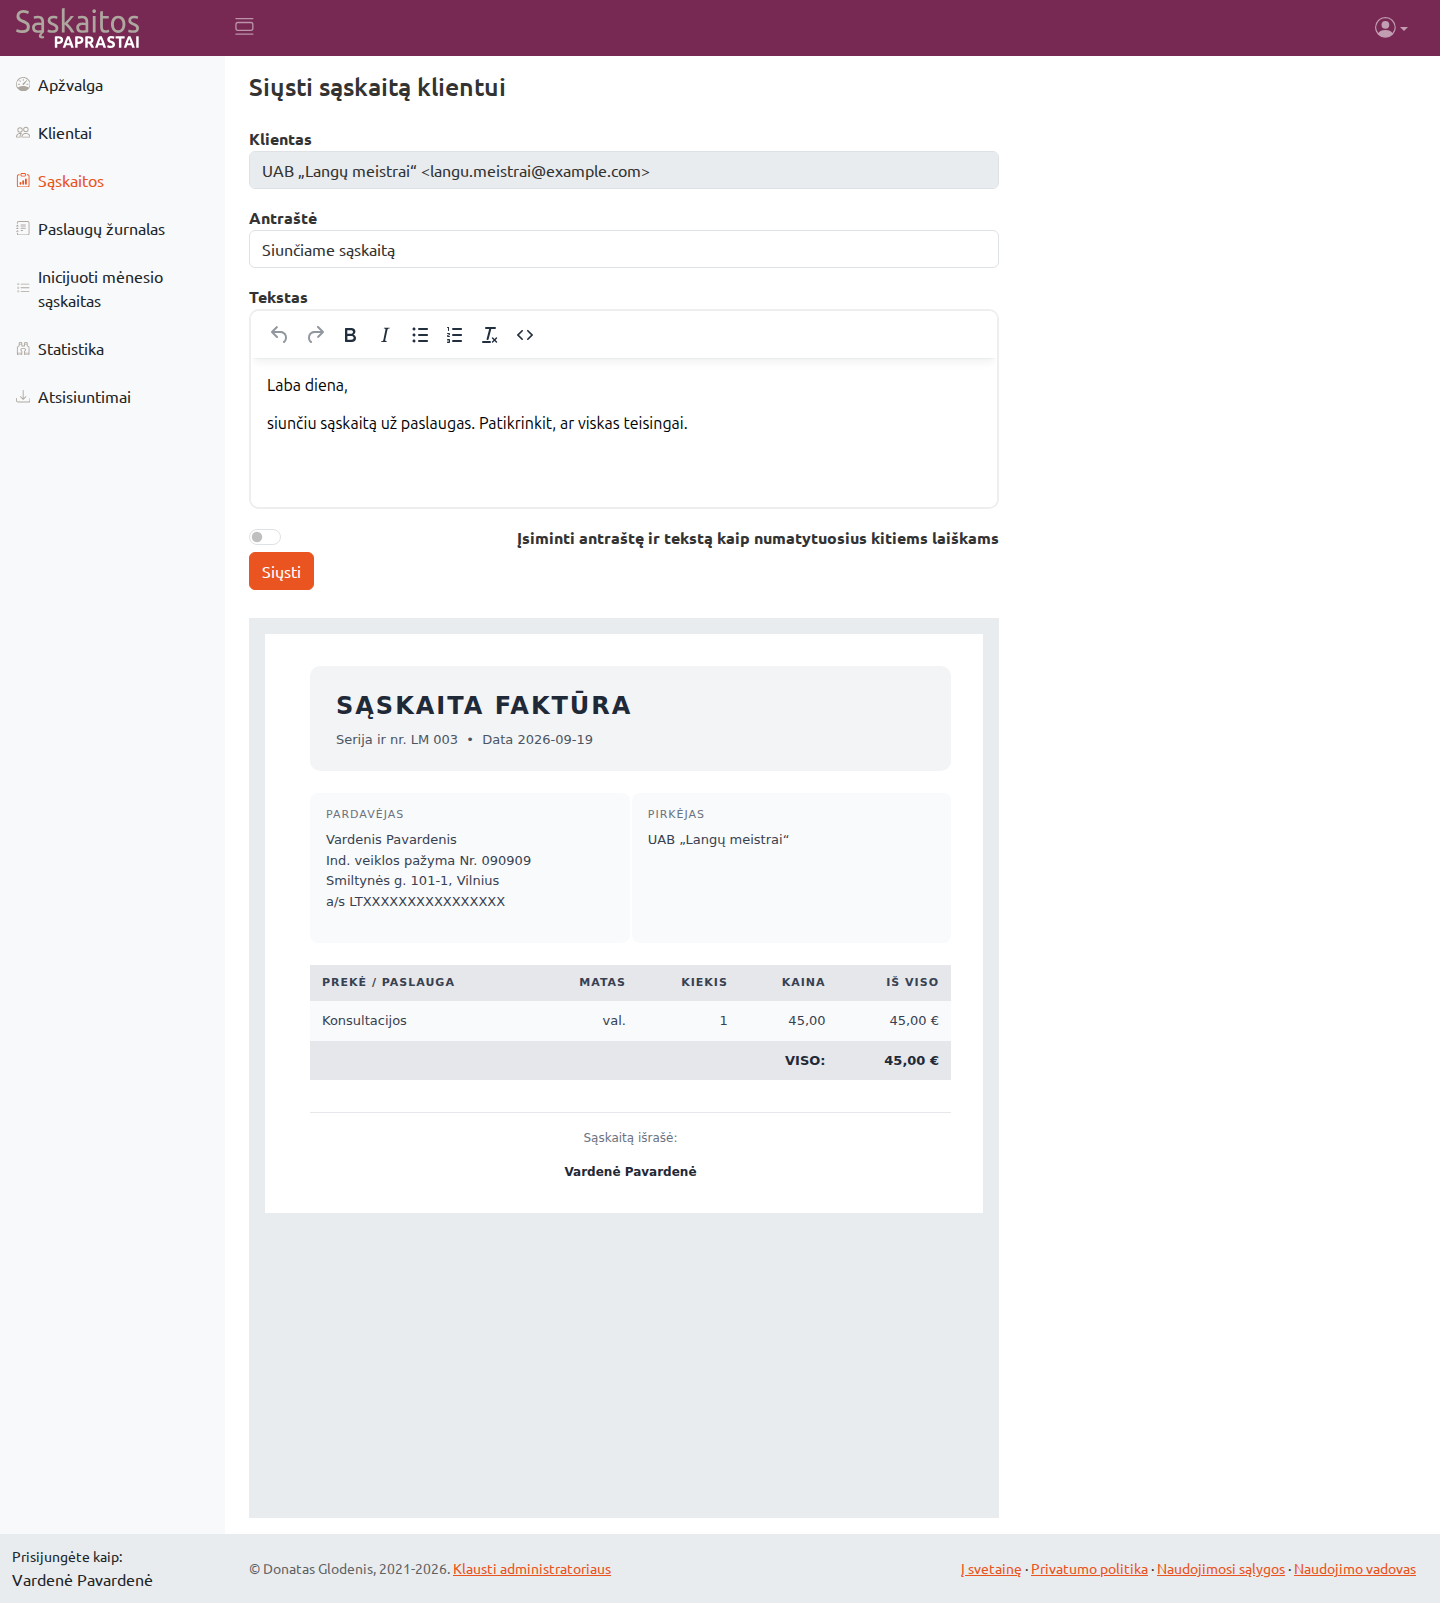Click in the Tekstas message body area

(624, 433)
